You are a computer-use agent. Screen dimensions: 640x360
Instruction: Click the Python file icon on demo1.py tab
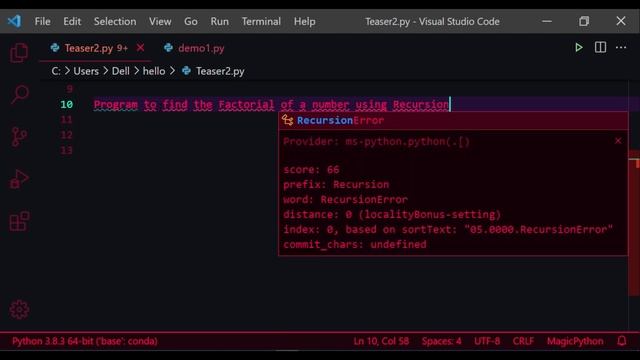(168, 48)
